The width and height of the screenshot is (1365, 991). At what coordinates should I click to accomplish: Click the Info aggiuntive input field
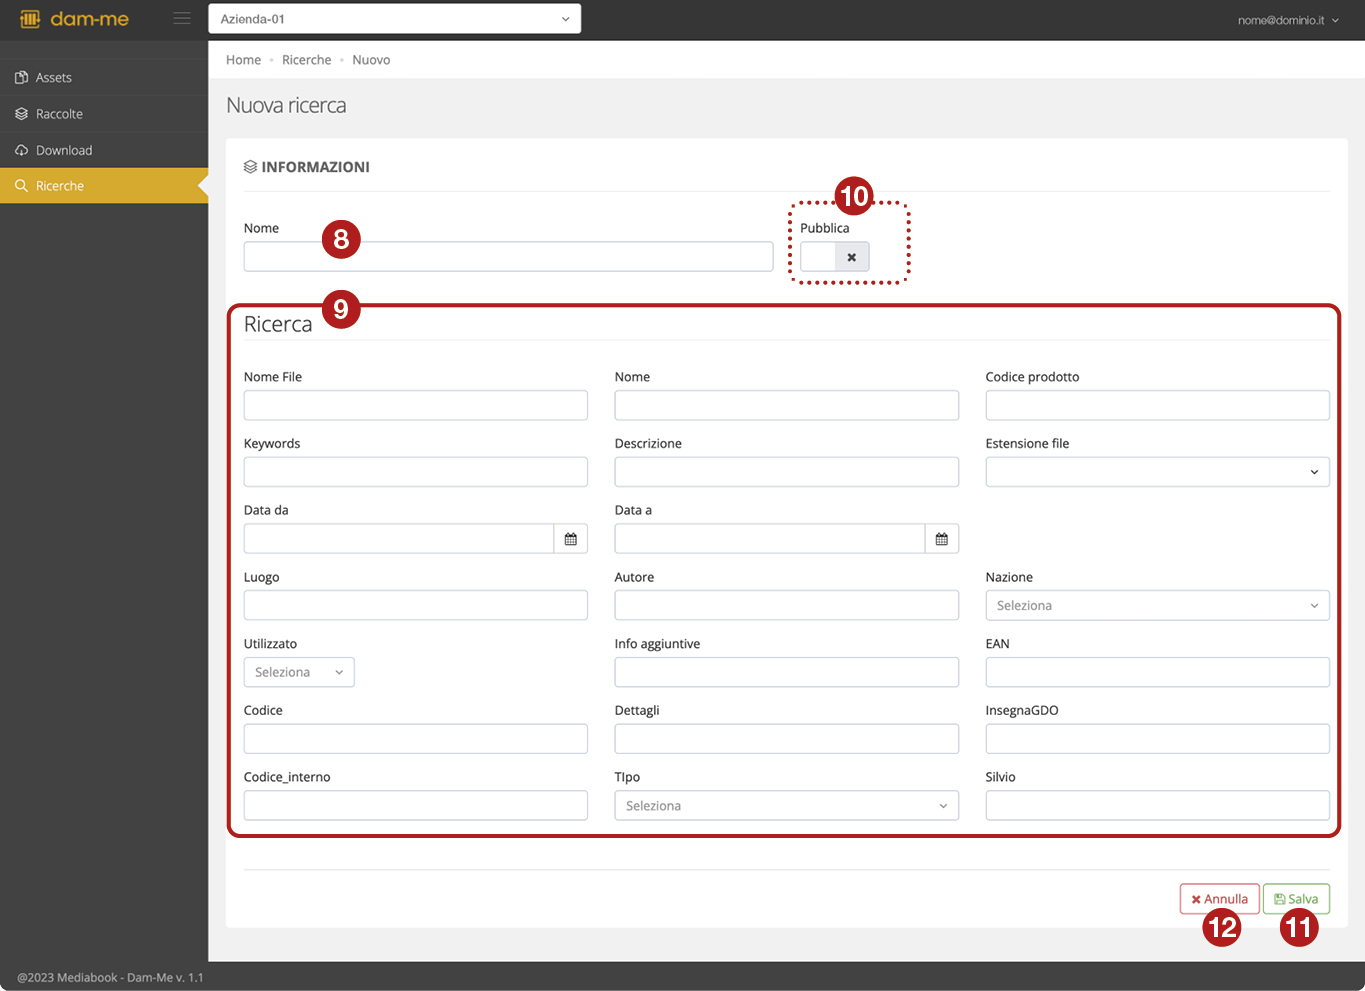pos(786,672)
